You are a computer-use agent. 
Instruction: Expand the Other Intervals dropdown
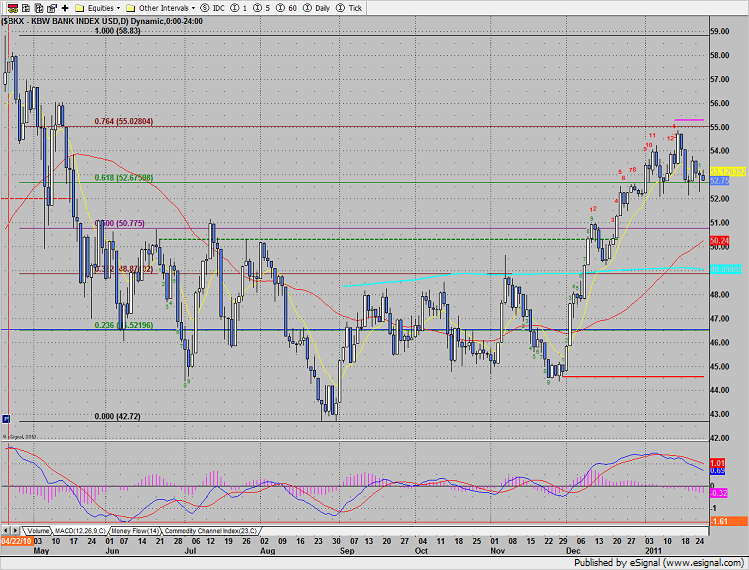pyautogui.click(x=164, y=7)
